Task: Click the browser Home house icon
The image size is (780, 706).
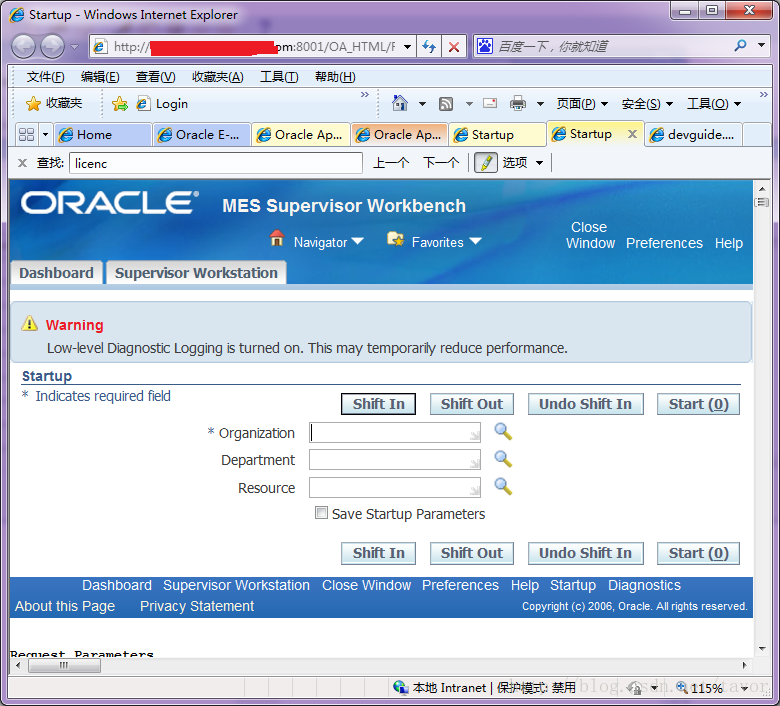Action: [399, 103]
